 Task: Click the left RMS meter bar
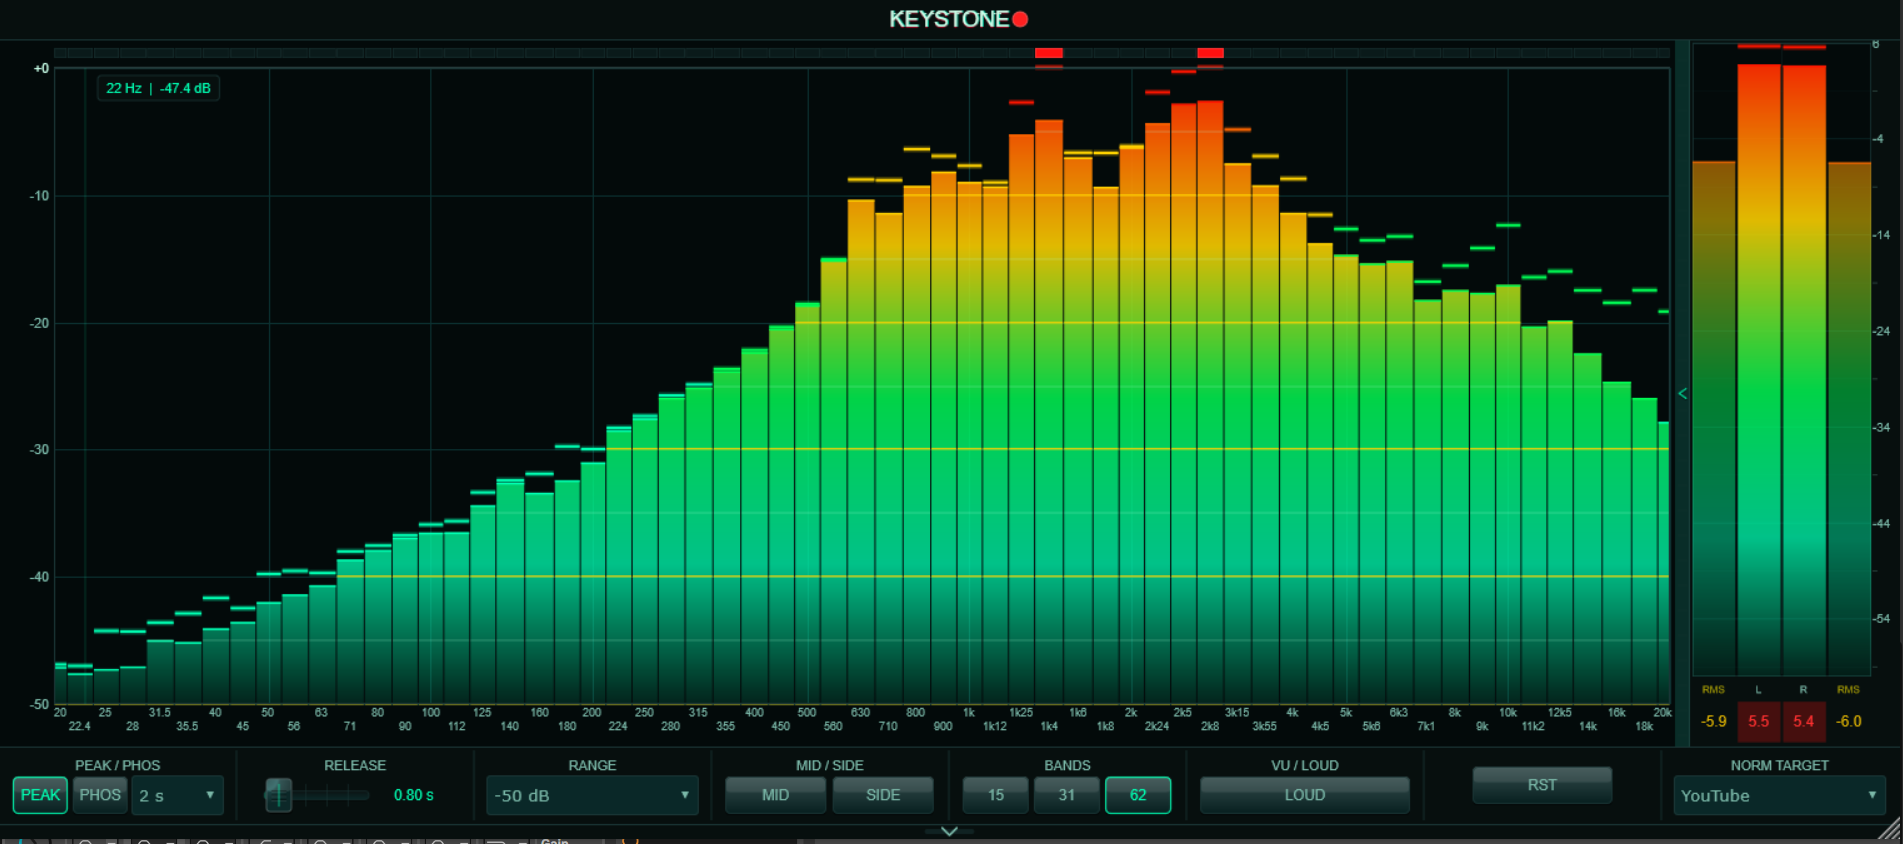pyautogui.click(x=1714, y=417)
